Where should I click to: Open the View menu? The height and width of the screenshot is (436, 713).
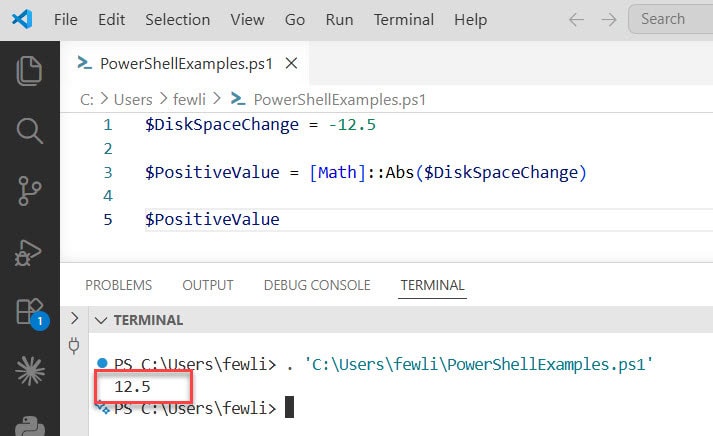[247, 20]
